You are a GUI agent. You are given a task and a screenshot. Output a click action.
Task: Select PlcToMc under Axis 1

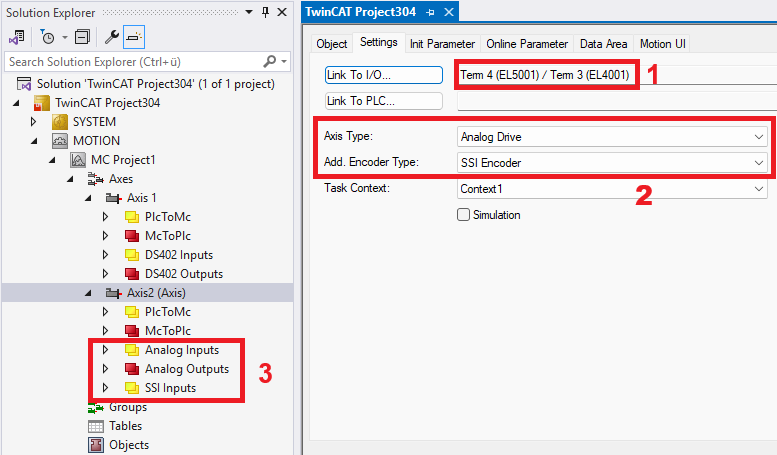pyautogui.click(x=167, y=217)
